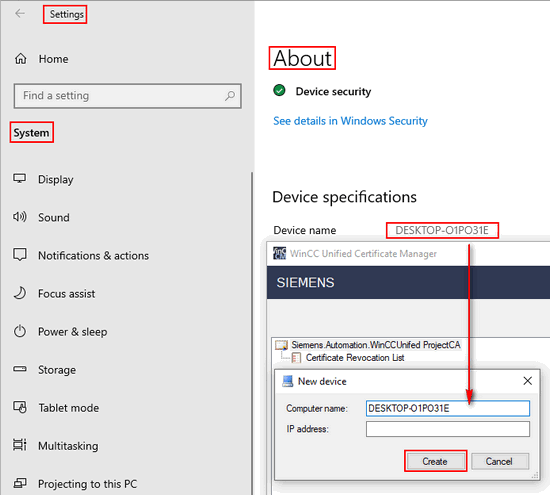This screenshot has height=495, width=550.
Task: Open Tablet mode settings
Action: [x=69, y=408]
